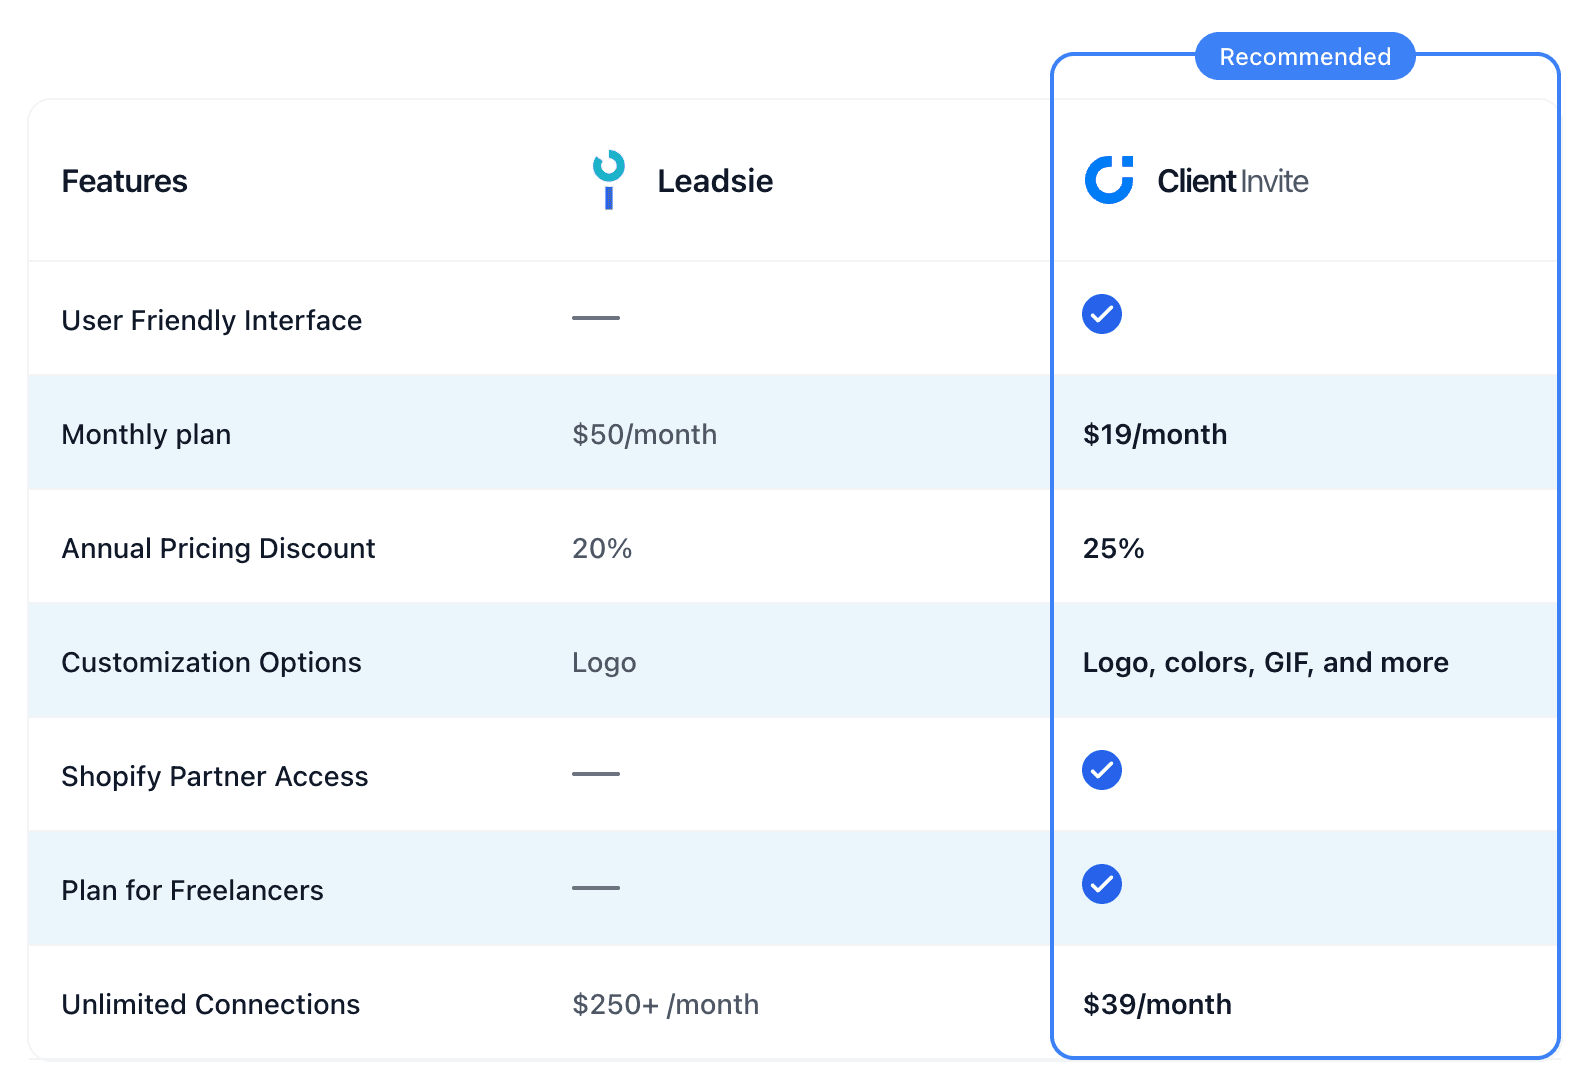The height and width of the screenshot is (1084, 1582).
Task: Click the Client Invite logo icon
Action: click(x=1109, y=180)
